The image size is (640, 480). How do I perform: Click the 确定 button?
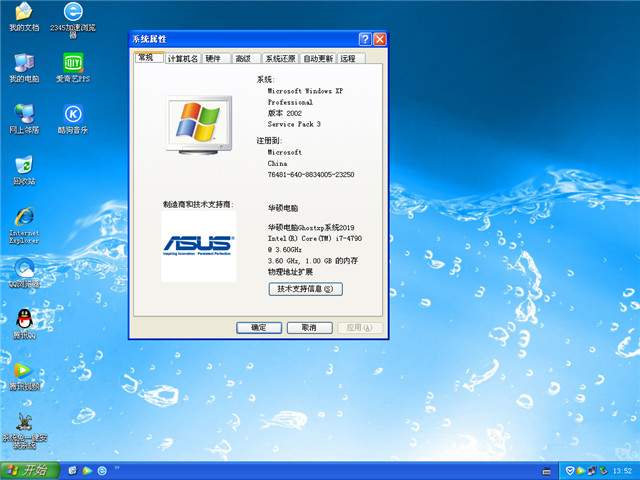coord(259,328)
